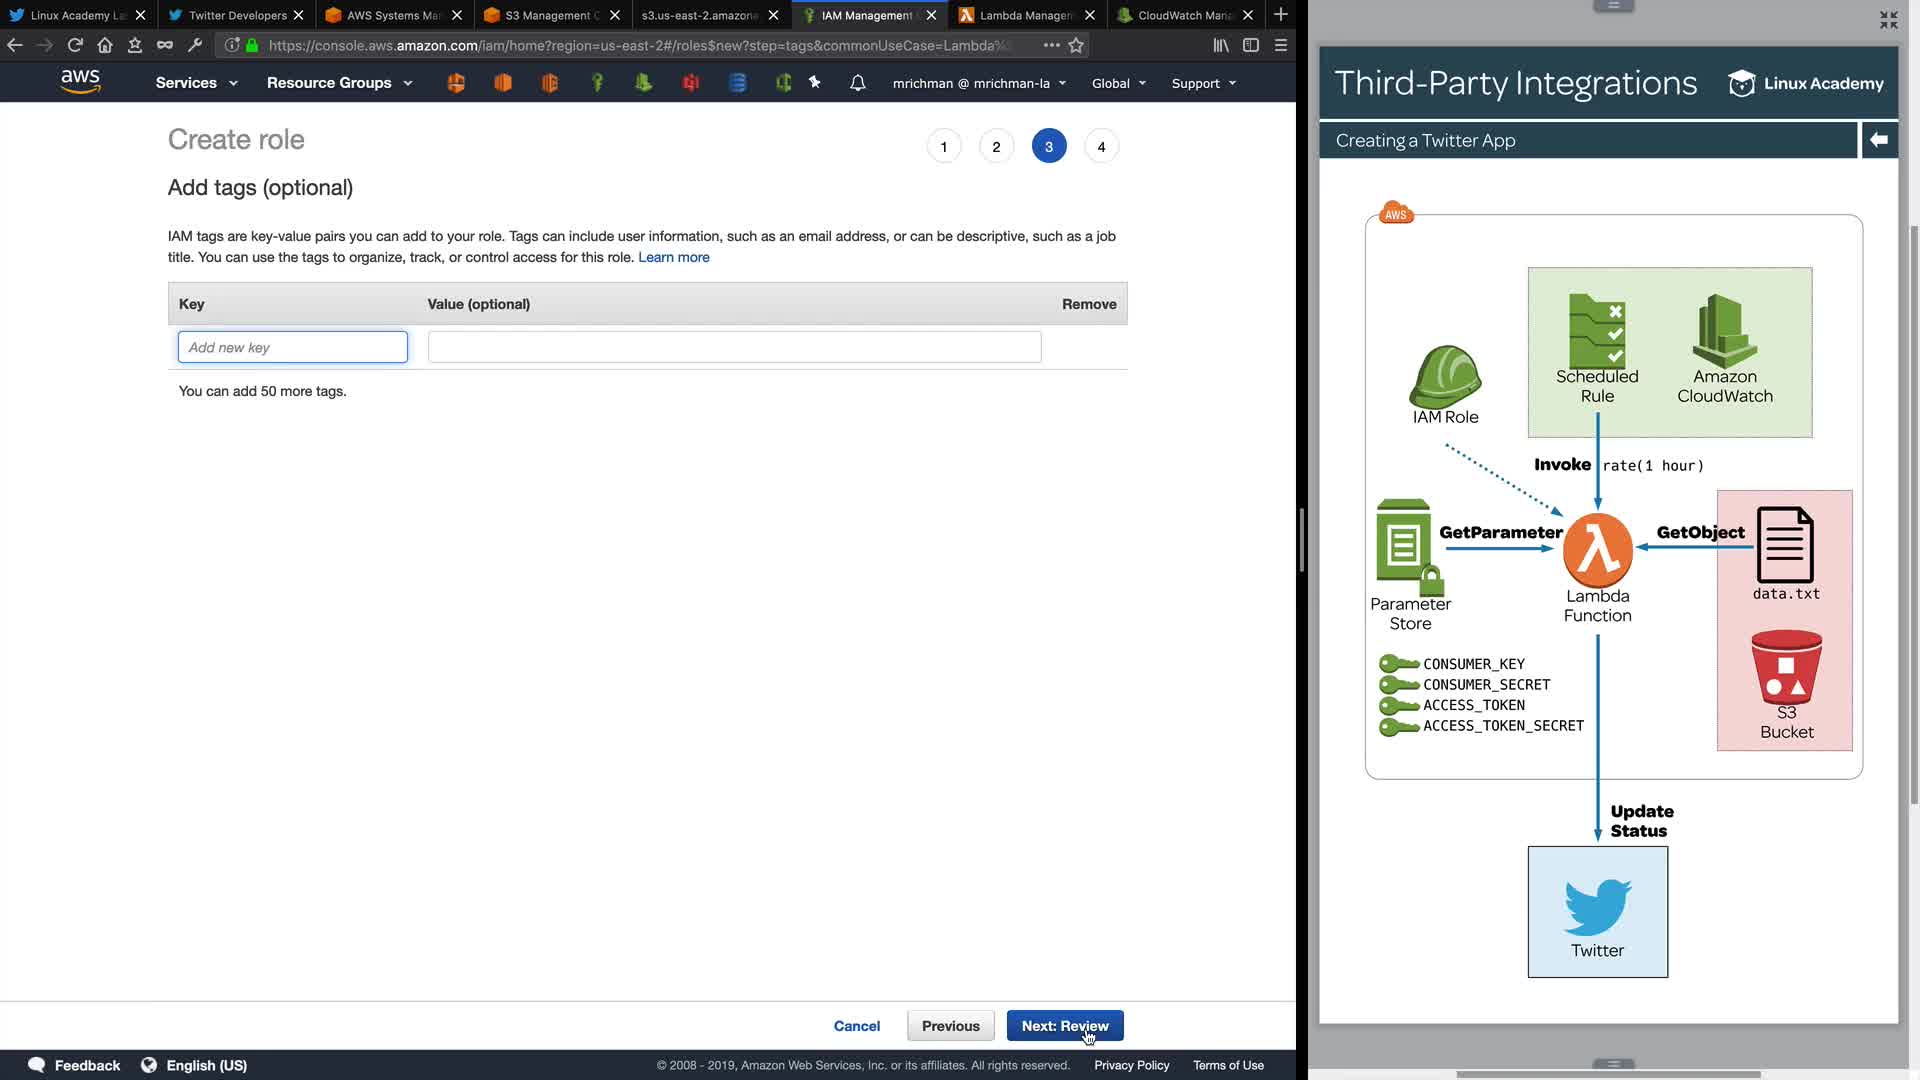The image size is (1920, 1080).
Task: Click browser reload page icon
Action: tap(75, 45)
